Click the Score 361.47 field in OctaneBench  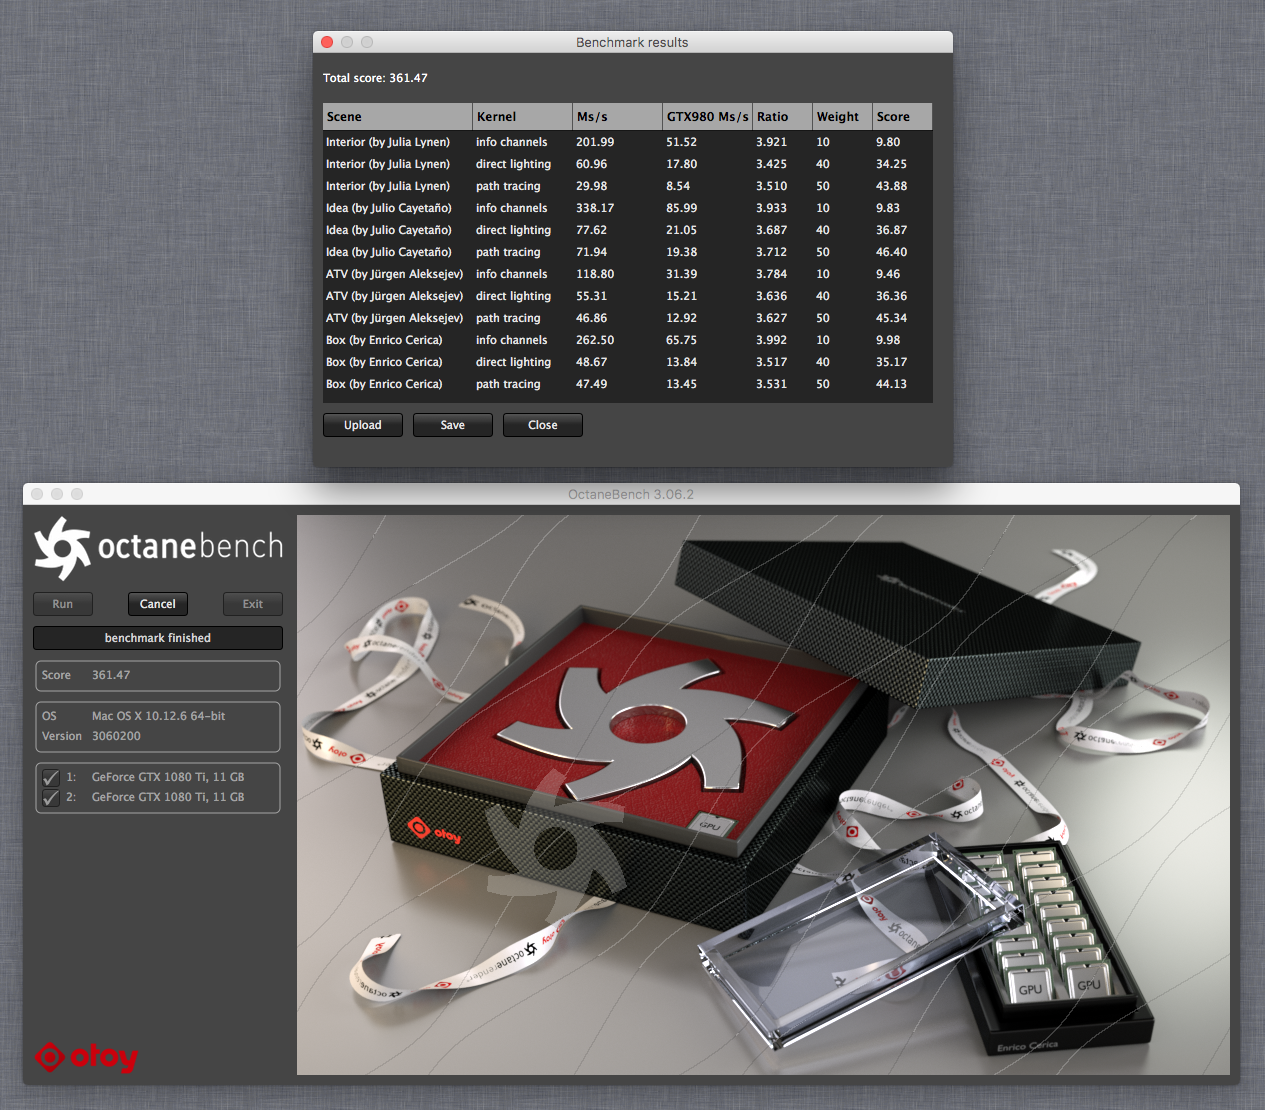[158, 676]
